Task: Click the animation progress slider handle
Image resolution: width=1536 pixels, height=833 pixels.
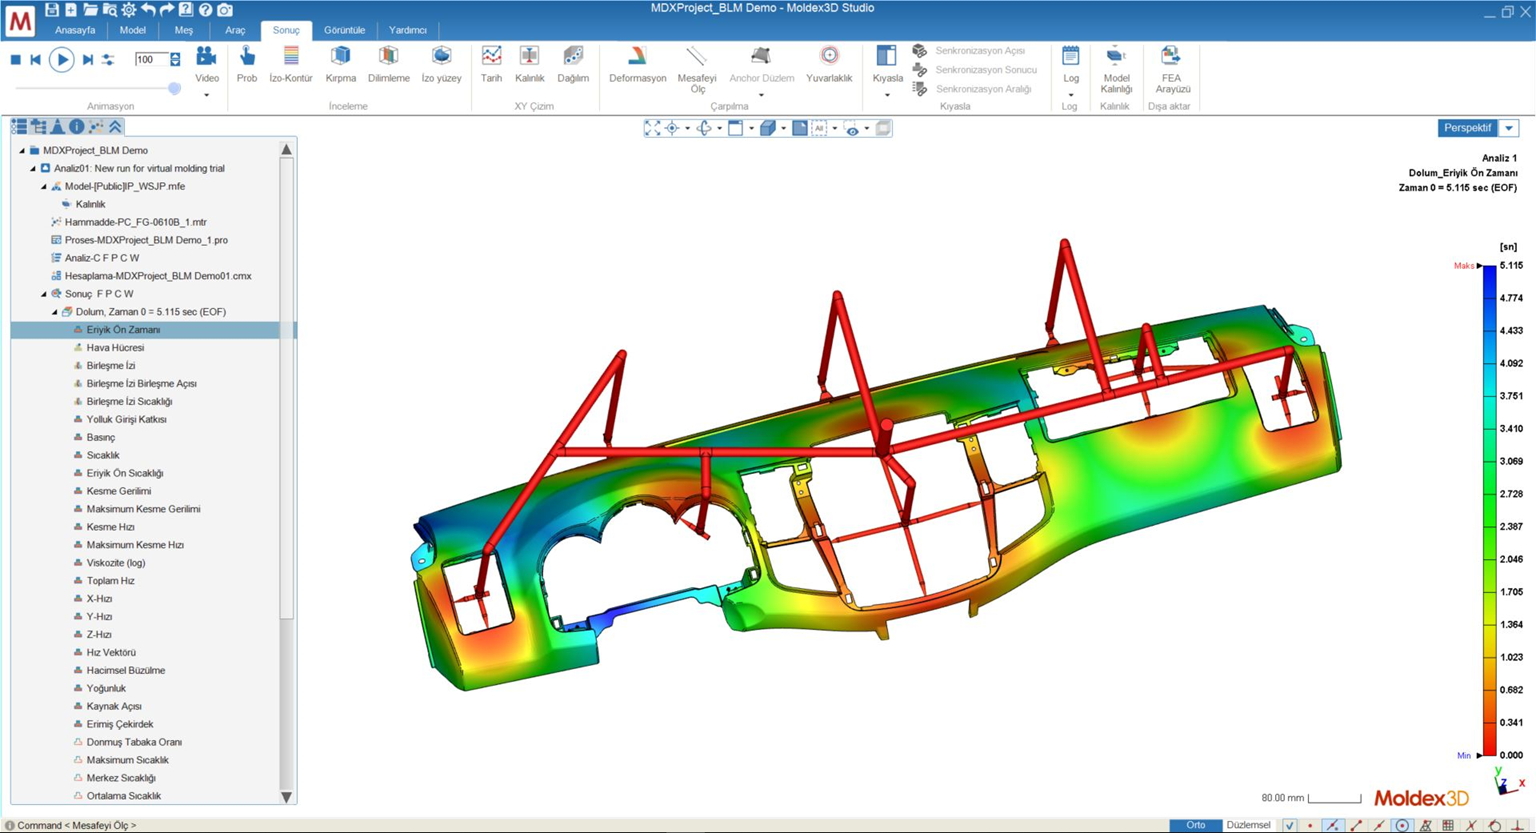Action: point(174,89)
